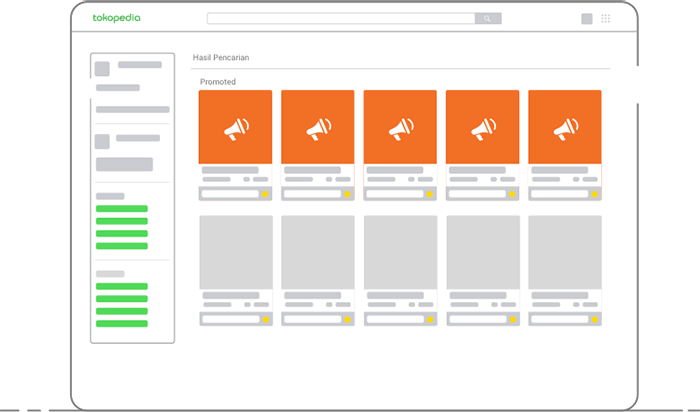The width and height of the screenshot is (700, 412).
Task: Click the gray square icon beside the grid icon
Action: (586, 18)
